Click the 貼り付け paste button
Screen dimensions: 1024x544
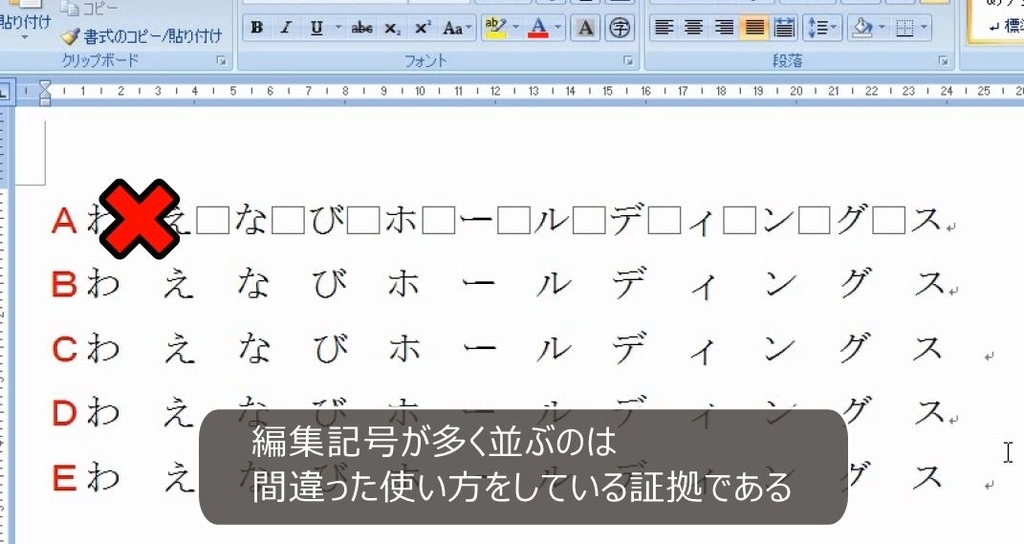[25, 22]
